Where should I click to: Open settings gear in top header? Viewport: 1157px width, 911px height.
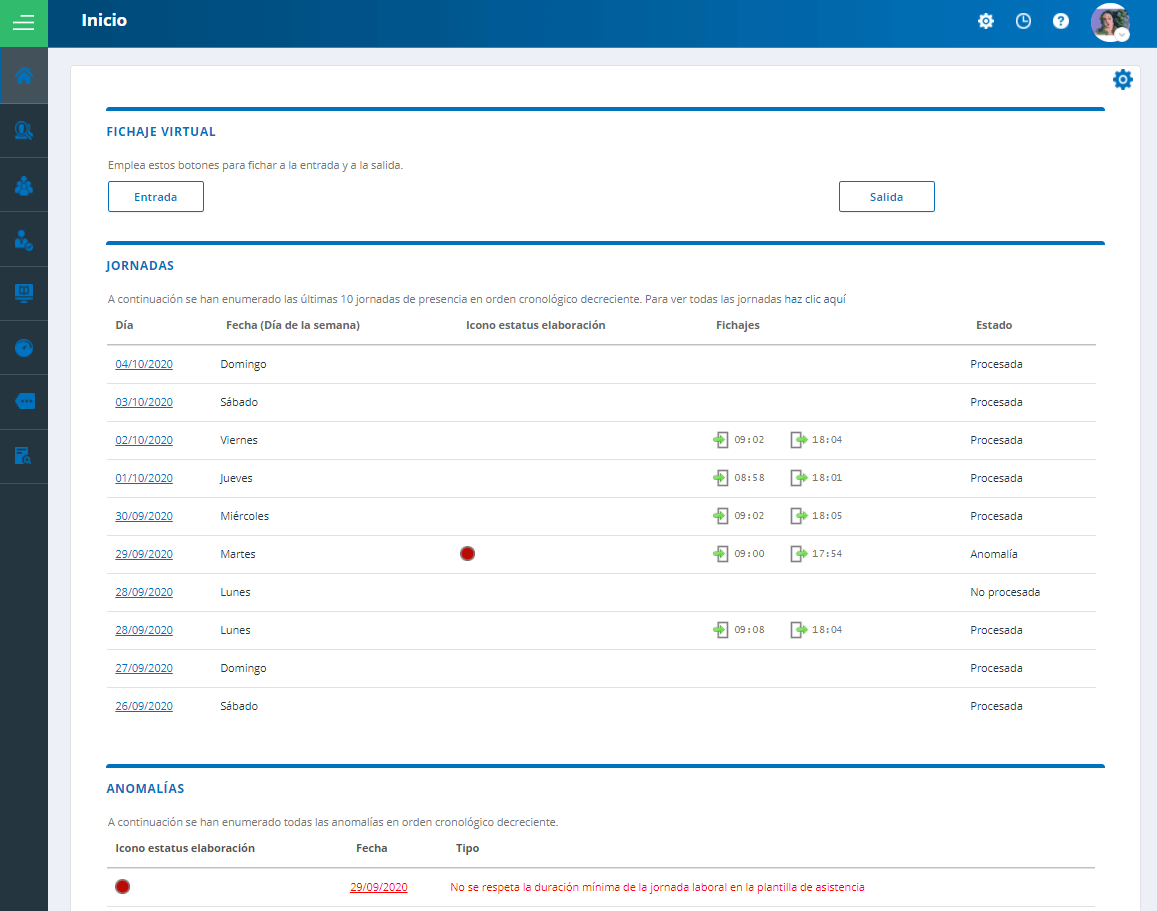(986, 21)
